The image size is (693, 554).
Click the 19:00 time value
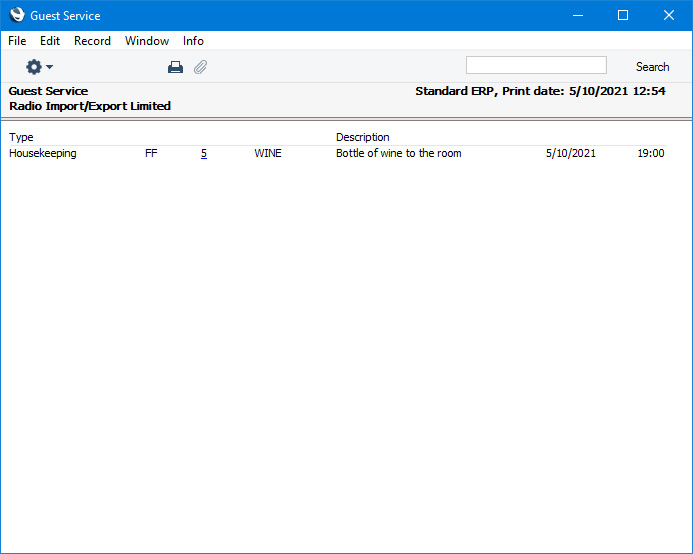click(x=651, y=153)
